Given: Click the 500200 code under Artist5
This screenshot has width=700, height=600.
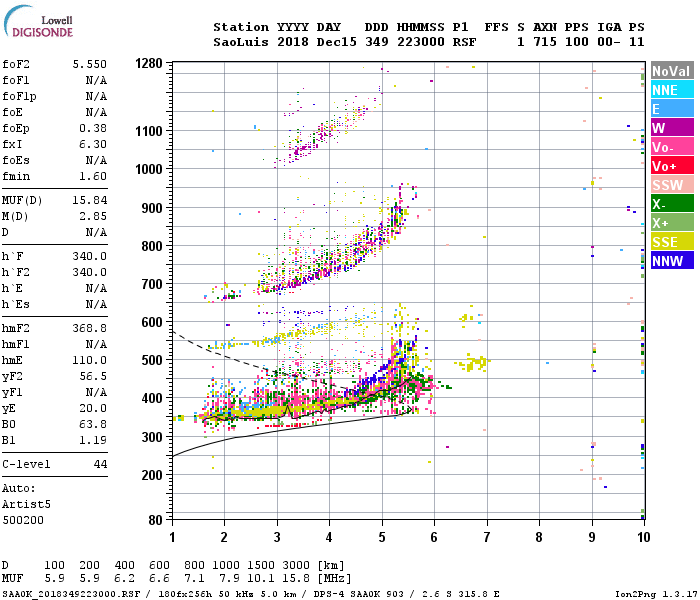Looking at the screenshot, I should click(23, 521).
